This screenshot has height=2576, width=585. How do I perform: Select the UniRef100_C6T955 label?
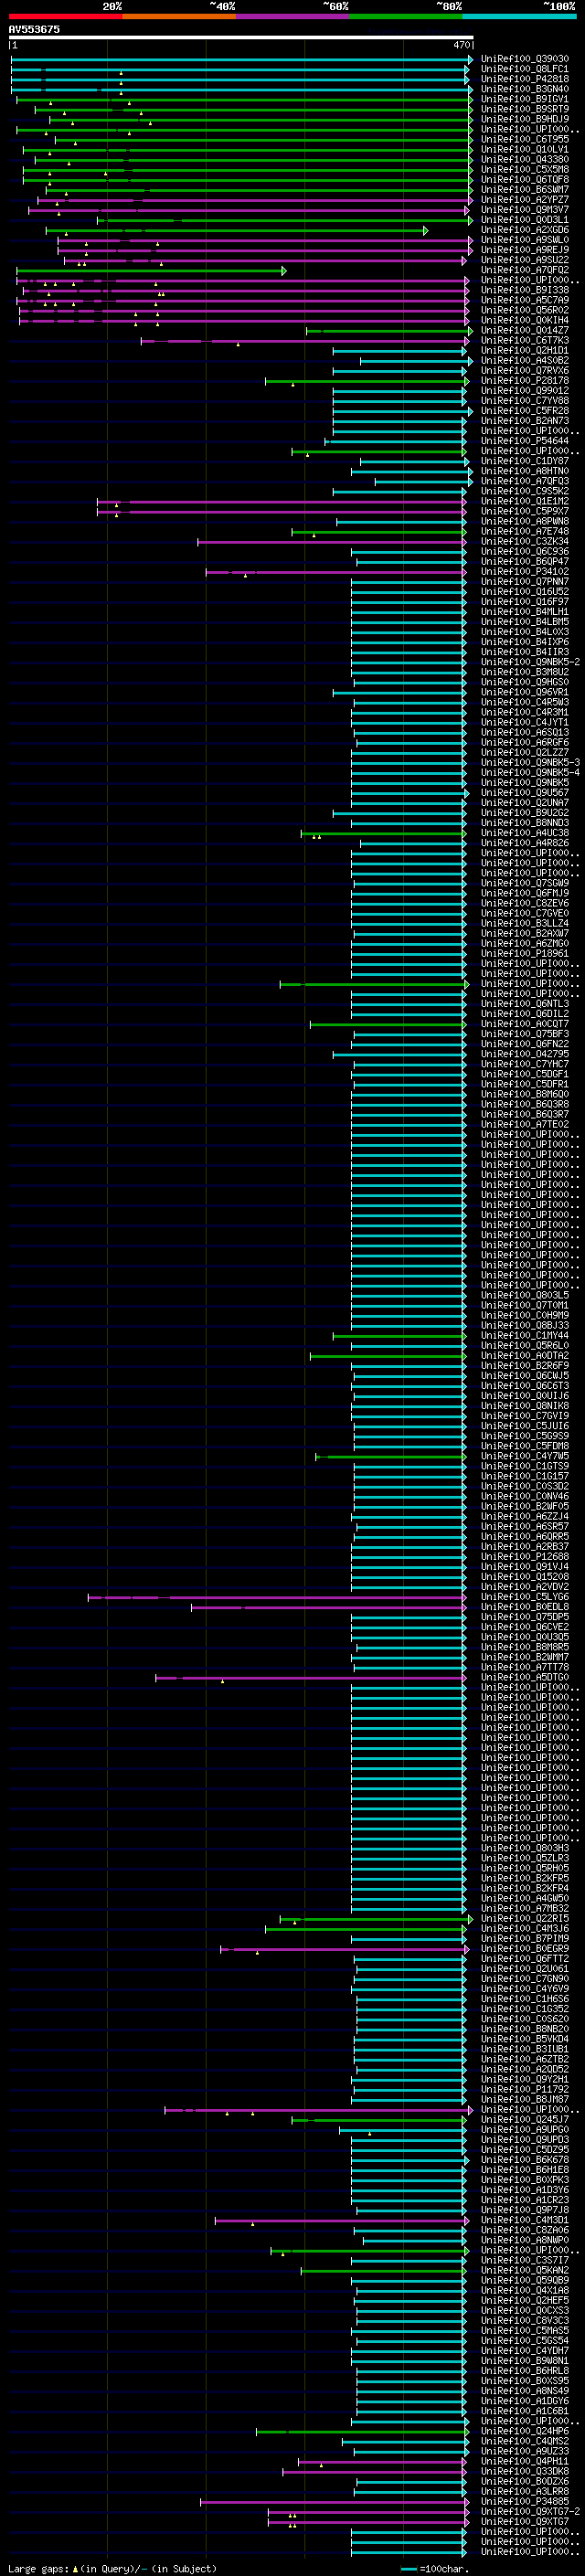tap(524, 139)
